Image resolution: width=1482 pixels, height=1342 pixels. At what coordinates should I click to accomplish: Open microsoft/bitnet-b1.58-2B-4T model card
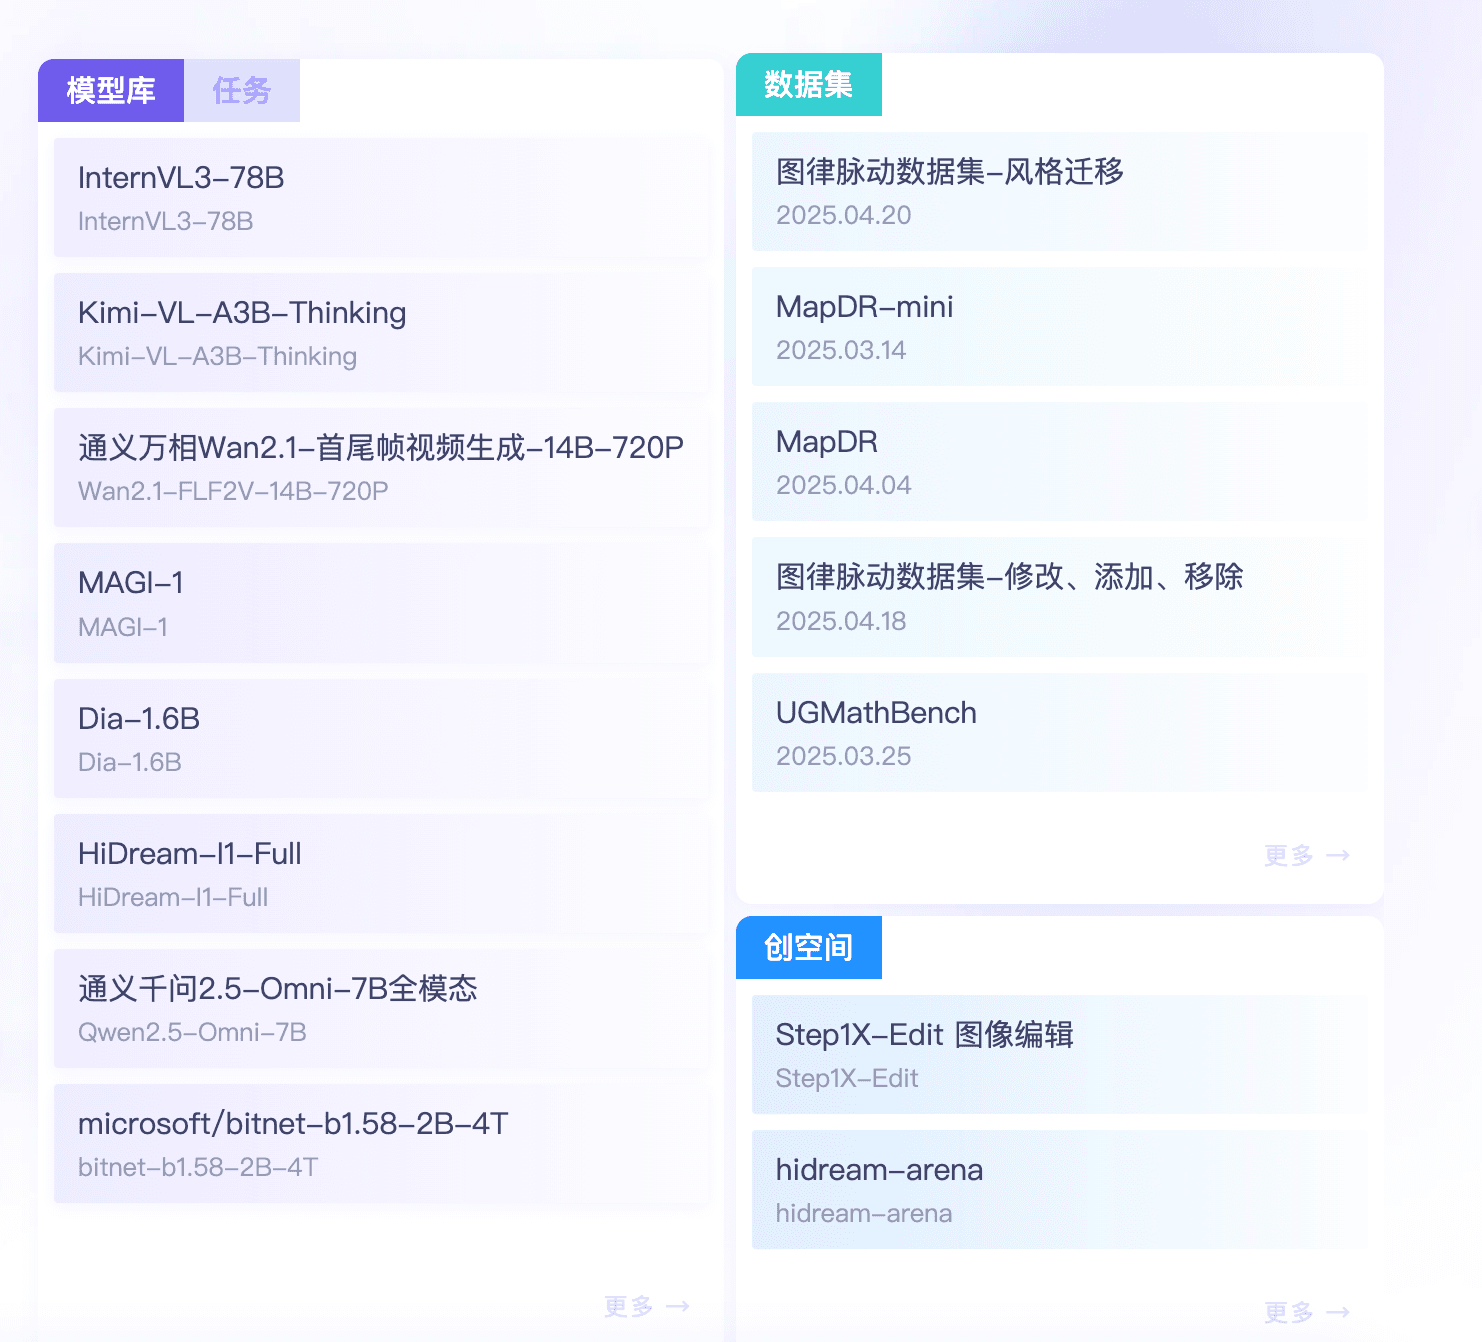(x=381, y=1143)
